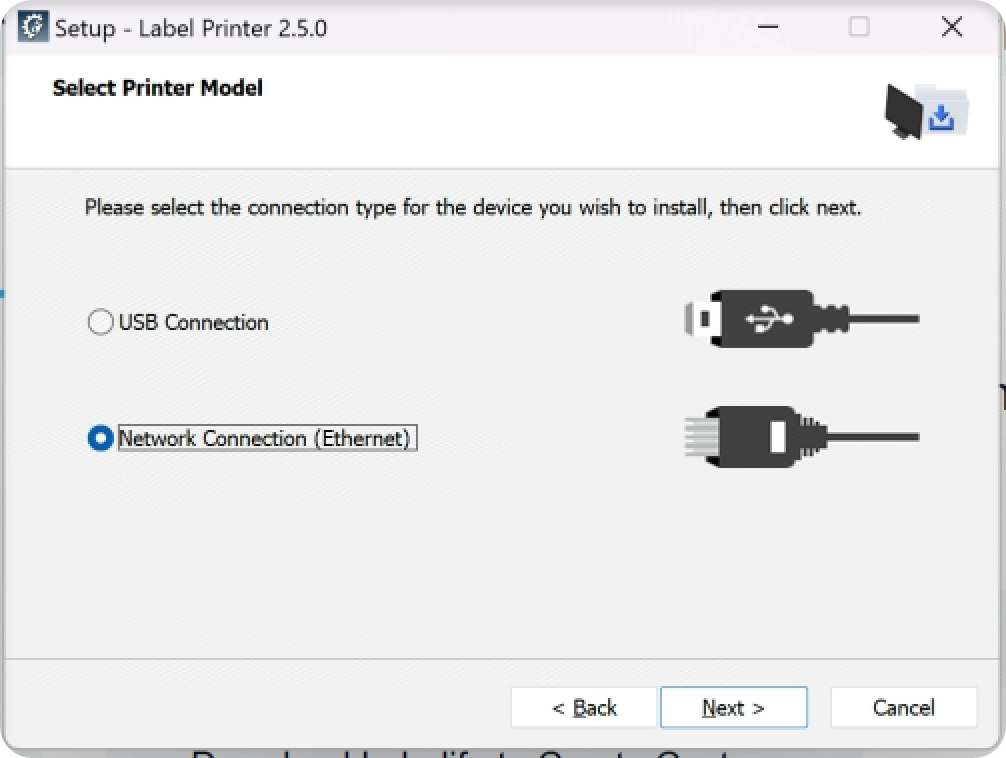Click the connection type instruction text
1006x758 pixels.
point(473,208)
